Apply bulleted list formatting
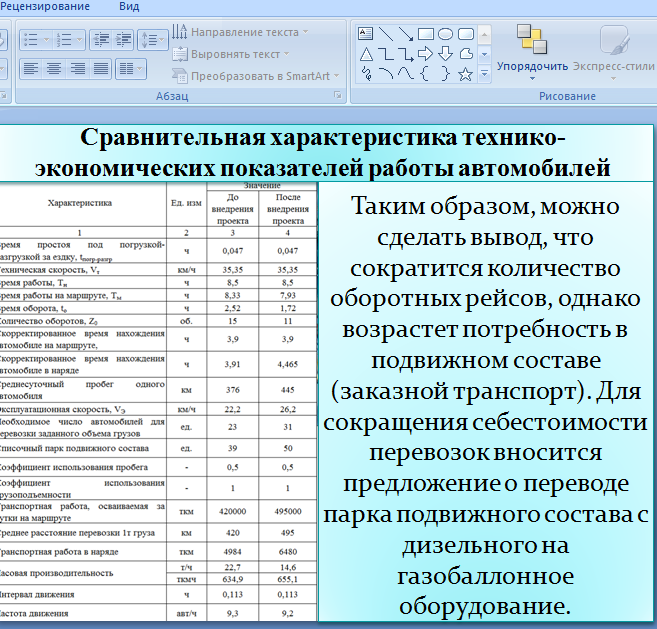Image resolution: width=657 pixels, height=629 pixels. coord(31,40)
